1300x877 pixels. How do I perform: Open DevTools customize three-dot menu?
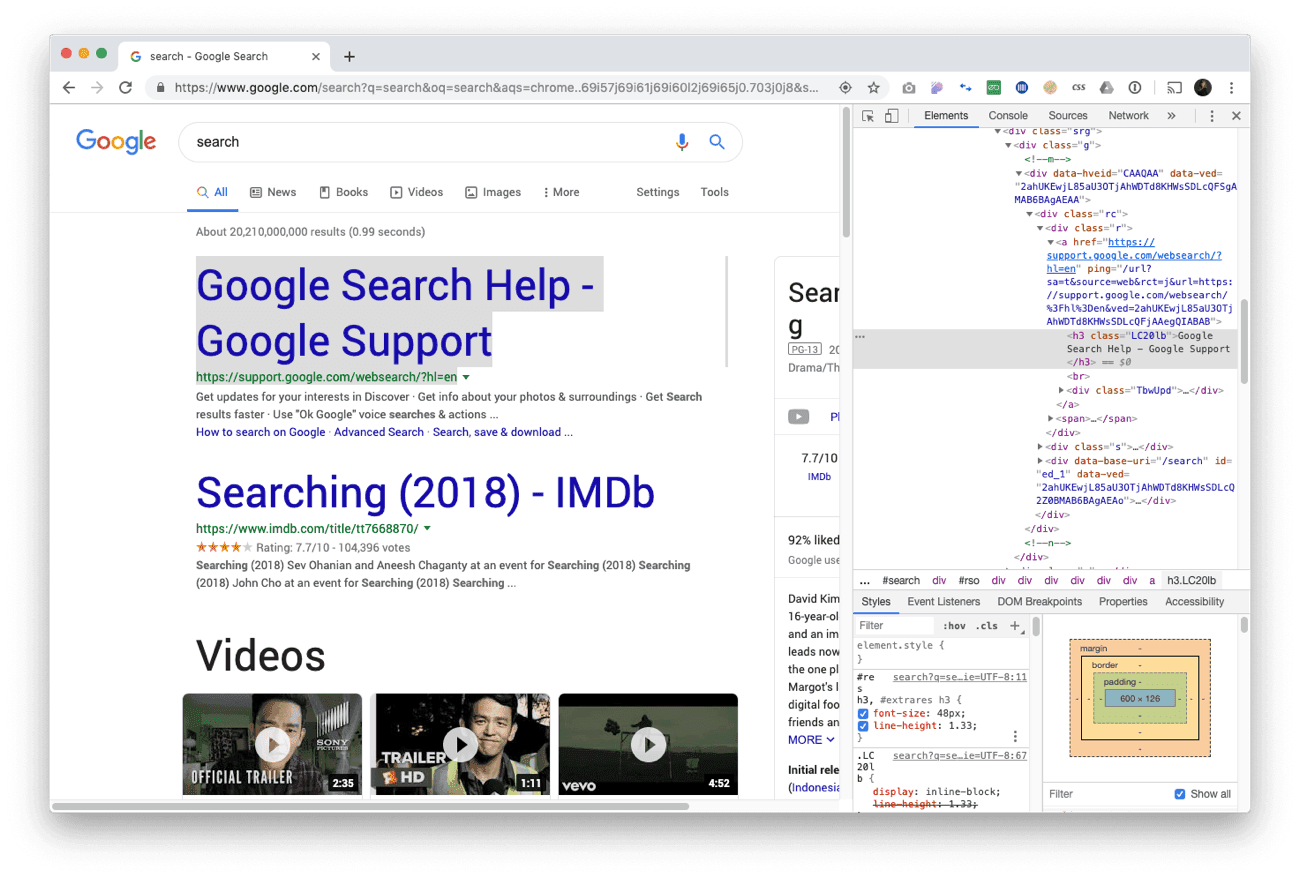pos(1212,116)
